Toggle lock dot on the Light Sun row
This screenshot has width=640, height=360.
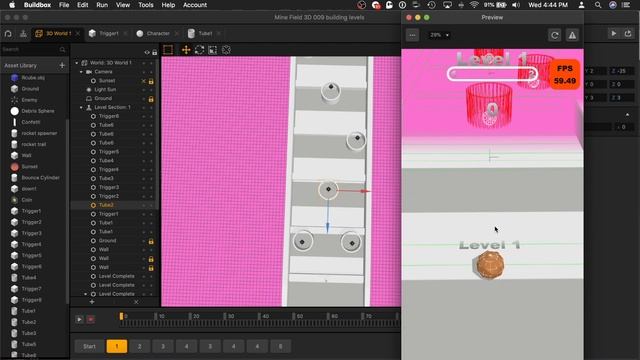click(151, 89)
